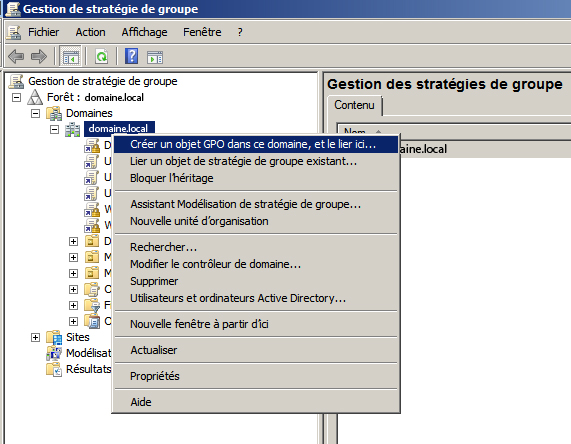The image size is (571, 444).
Task: Click the Back arrow toolbar icon
Action: tap(16, 57)
